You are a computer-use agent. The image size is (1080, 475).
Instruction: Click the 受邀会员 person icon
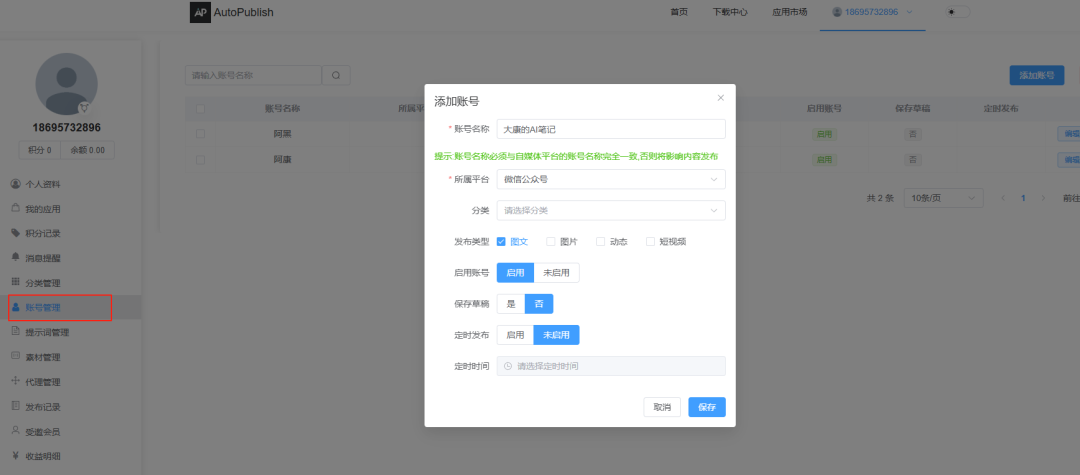coord(16,431)
